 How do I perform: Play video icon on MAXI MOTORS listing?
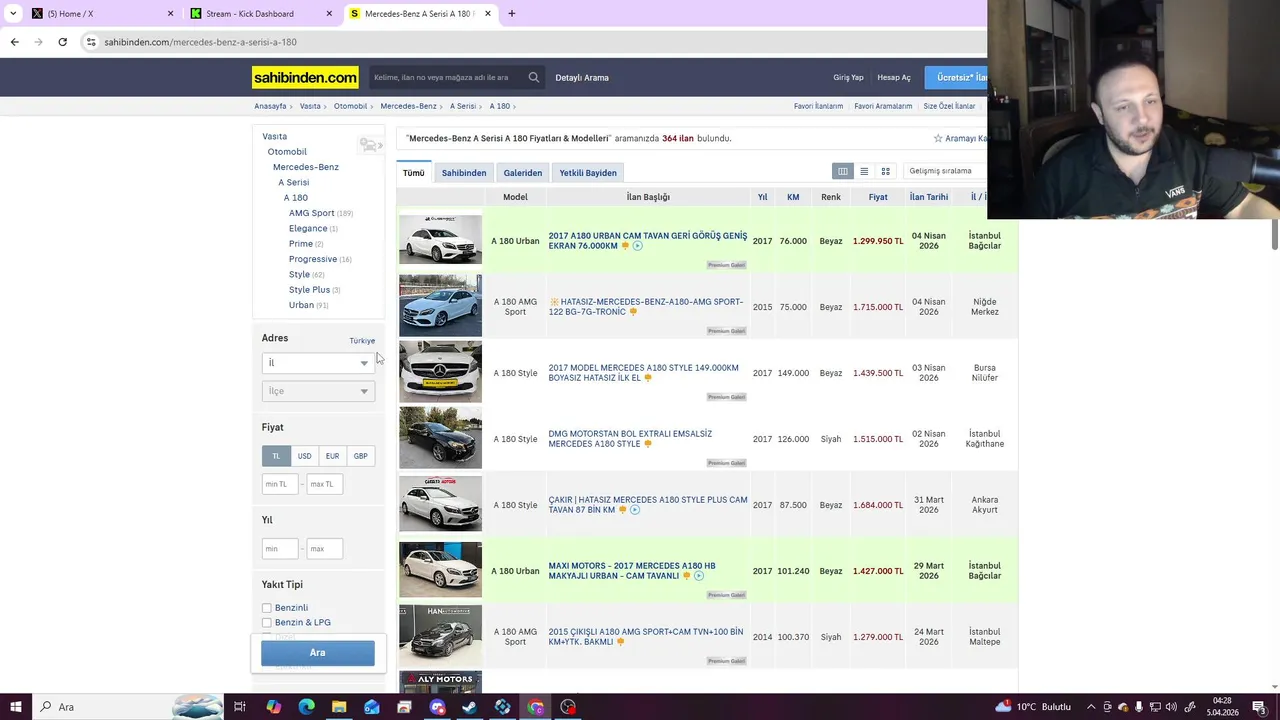[699, 576]
